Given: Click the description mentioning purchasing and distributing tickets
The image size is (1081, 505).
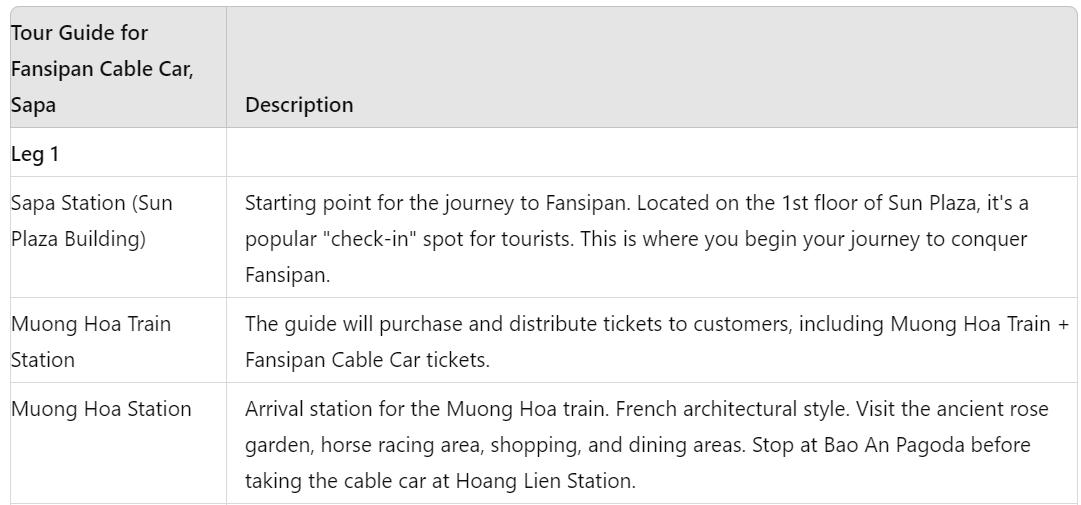Looking at the screenshot, I should click(657, 342).
